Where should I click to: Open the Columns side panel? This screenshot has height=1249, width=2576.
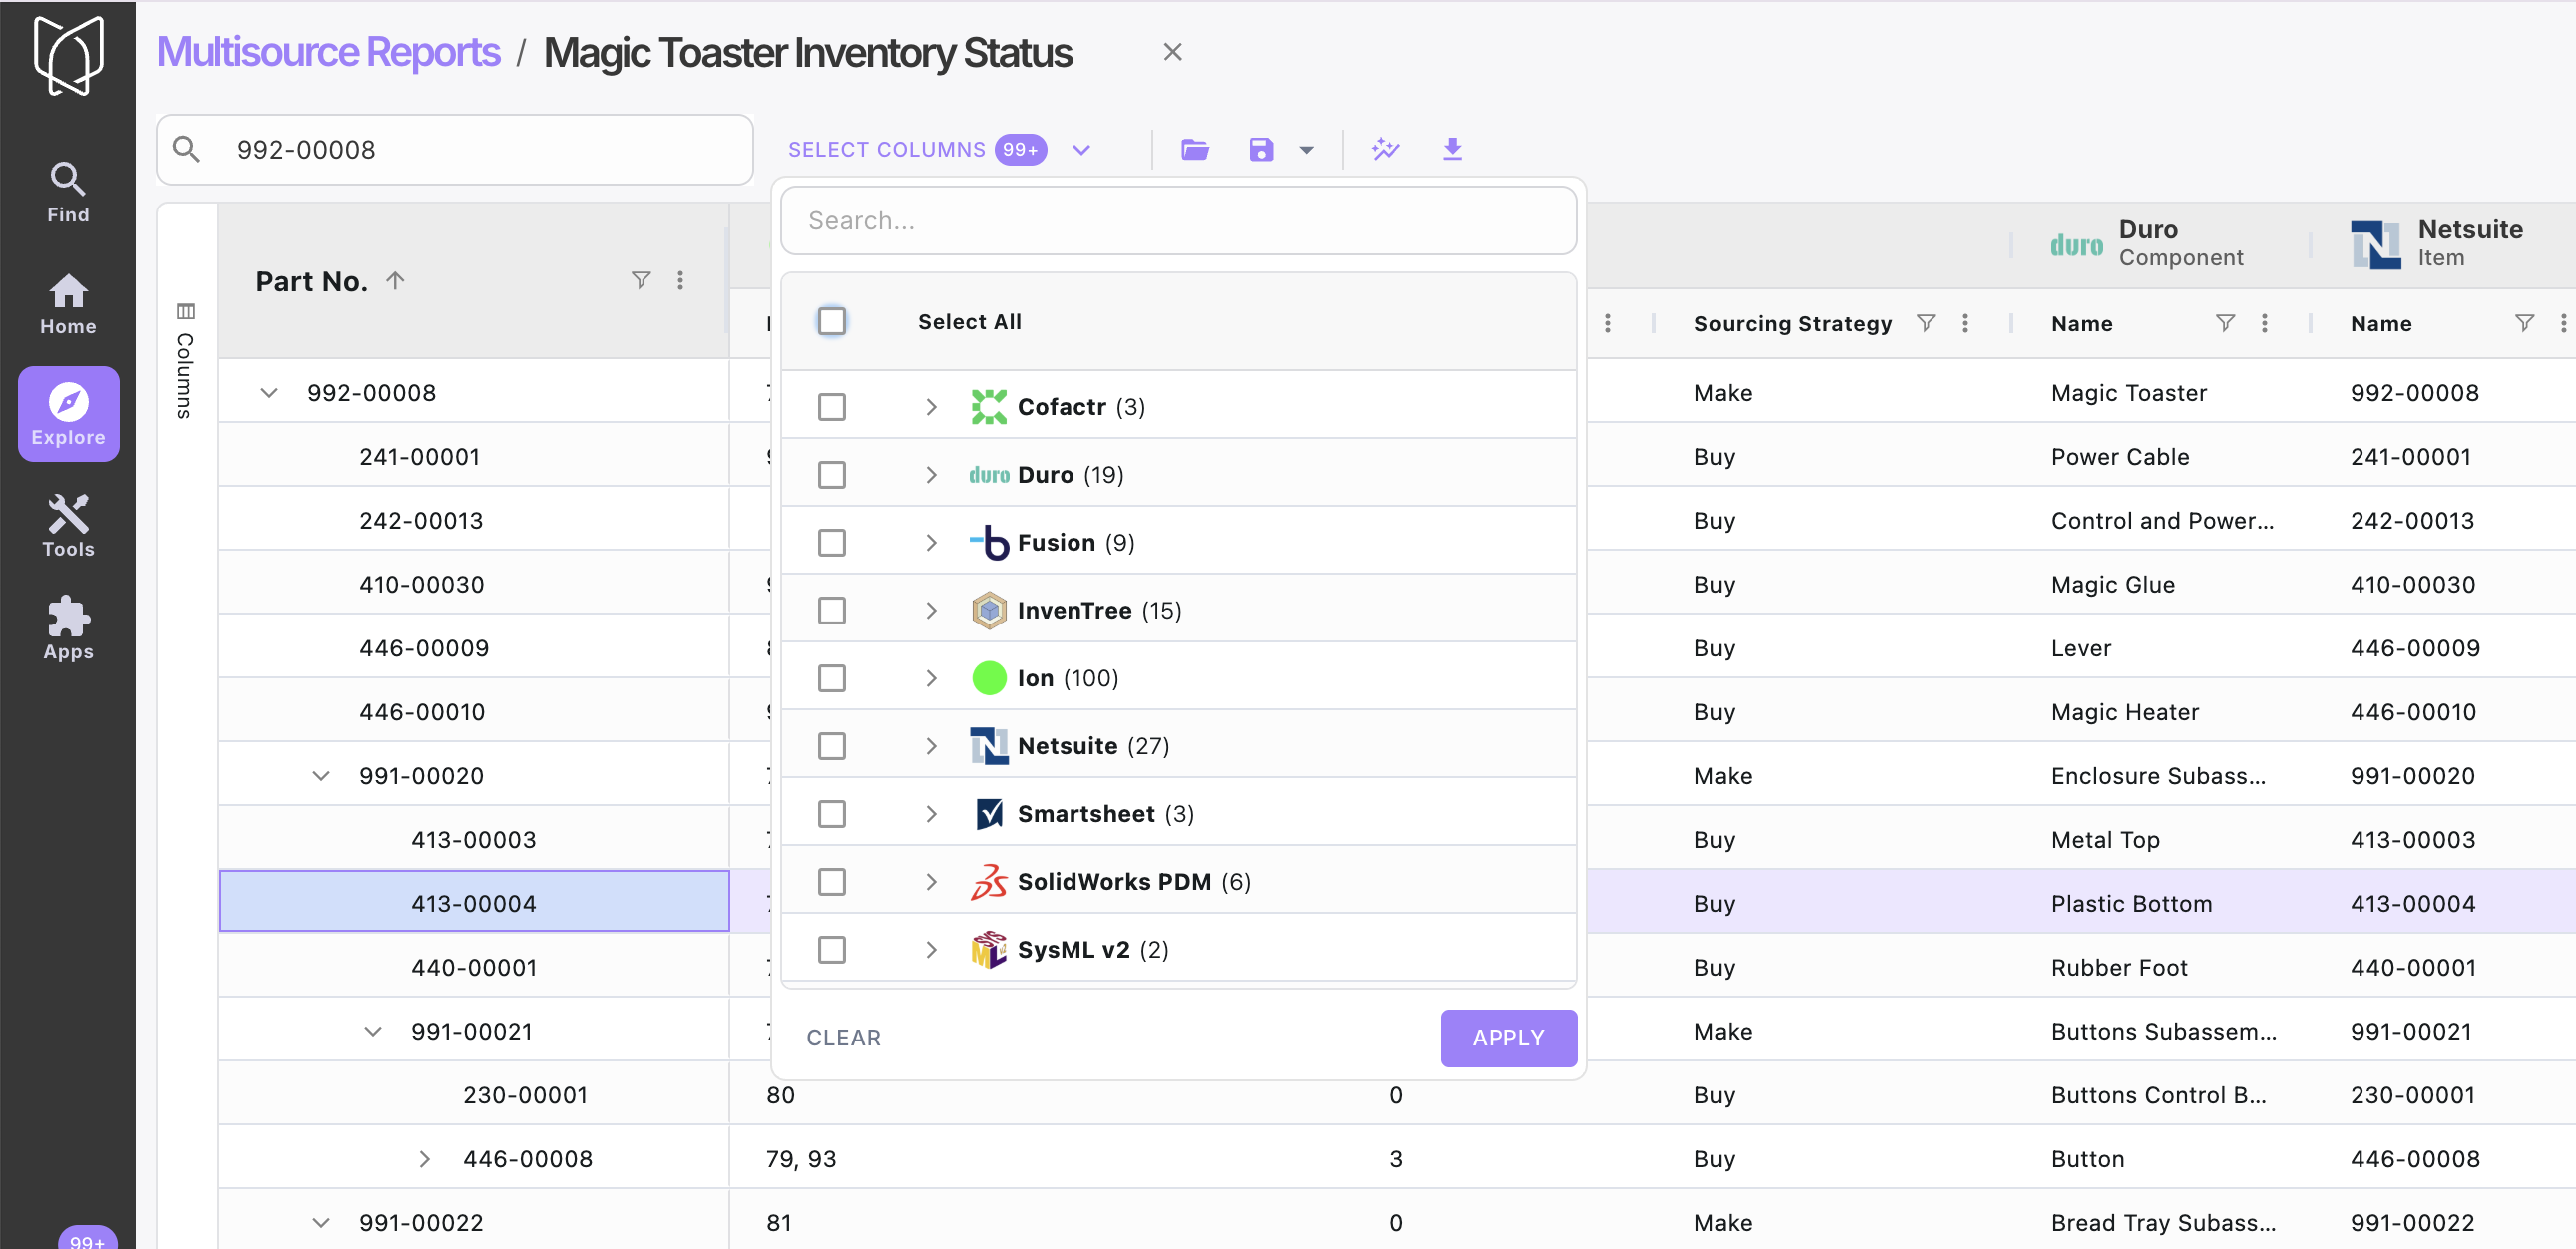point(185,360)
